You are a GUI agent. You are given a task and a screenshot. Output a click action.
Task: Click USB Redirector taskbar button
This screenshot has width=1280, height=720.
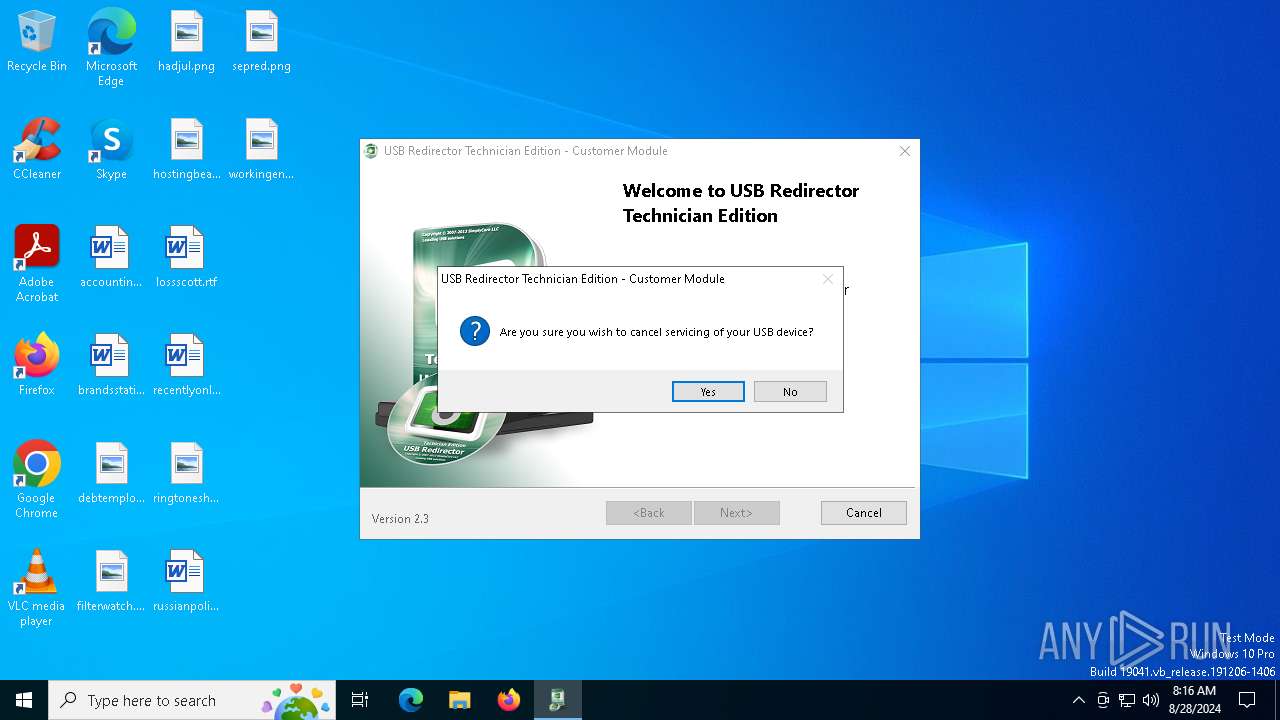tap(557, 700)
